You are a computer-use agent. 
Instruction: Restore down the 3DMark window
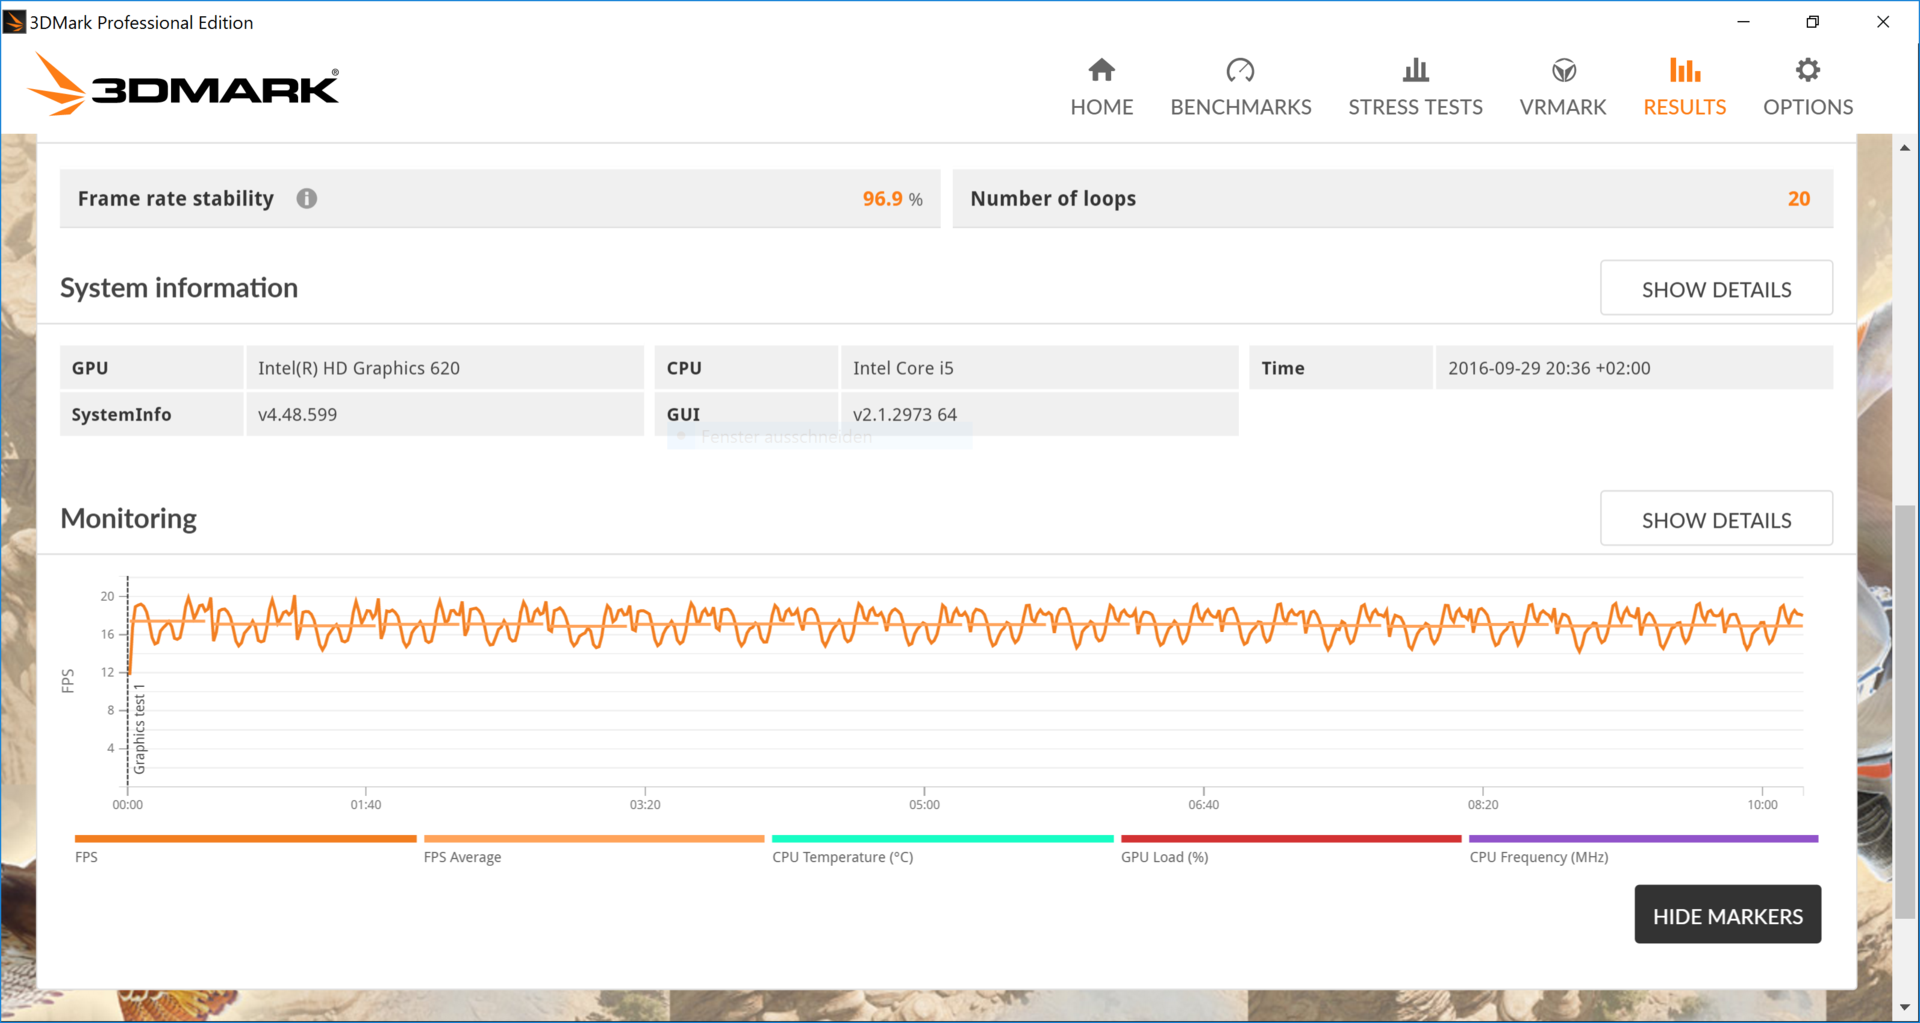click(1812, 21)
